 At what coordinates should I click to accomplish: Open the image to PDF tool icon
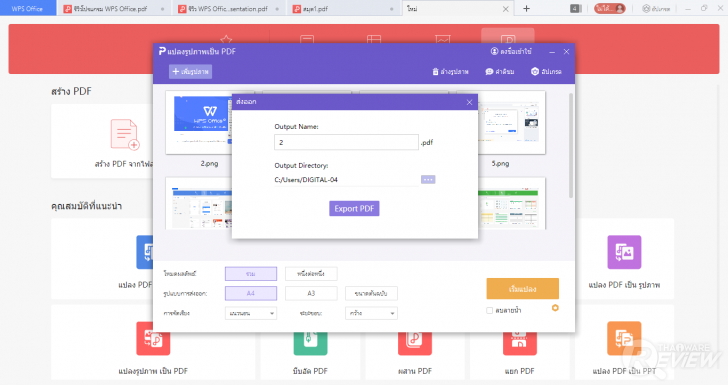pyautogui.click(x=153, y=338)
